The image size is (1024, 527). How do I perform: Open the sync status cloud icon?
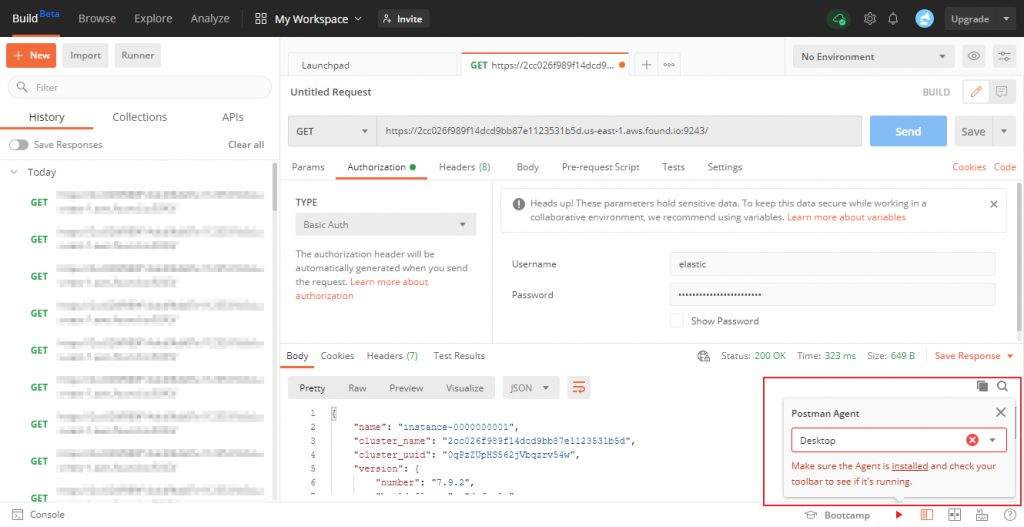click(x=839, y=19)
